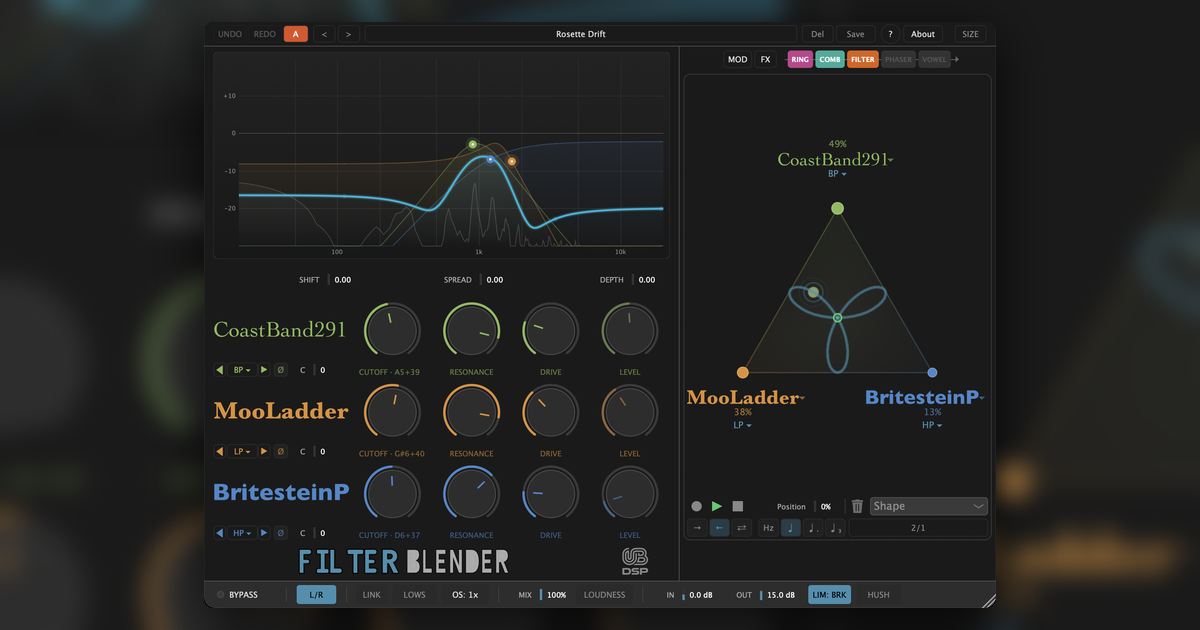1200x630 pixels.
Task: Go to next preset arrow
Action: [x=348, y=34]
